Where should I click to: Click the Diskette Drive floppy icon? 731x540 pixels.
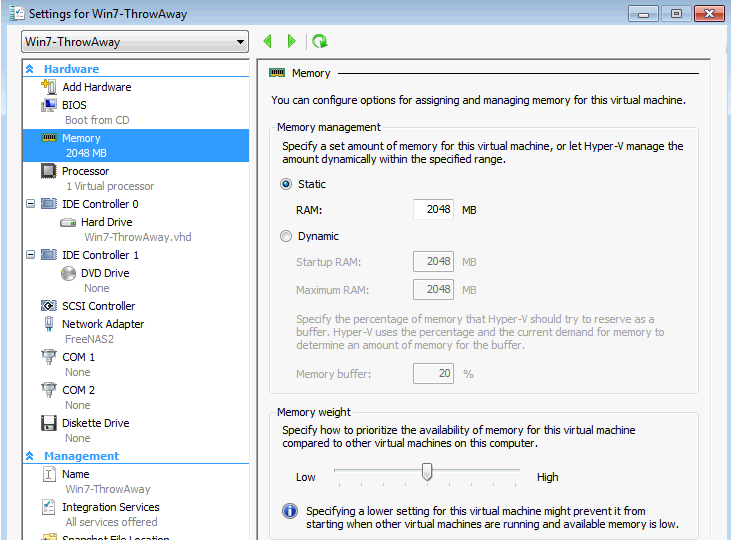[x=49, y=423]
